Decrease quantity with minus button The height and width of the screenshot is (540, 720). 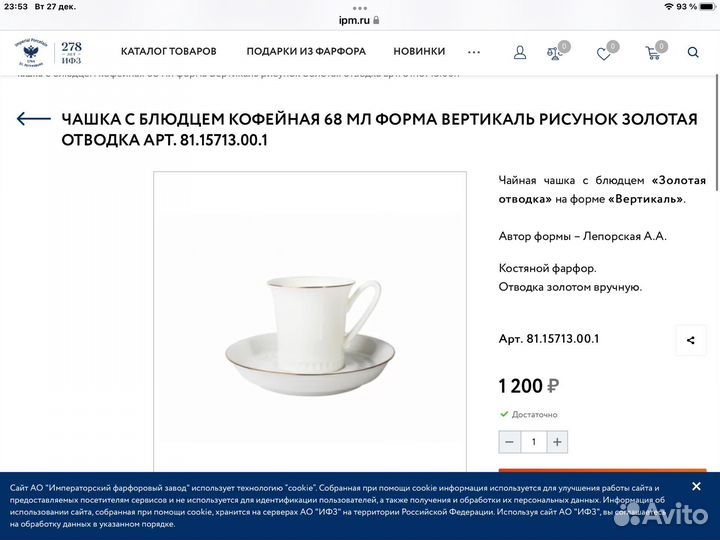pyautogui.click(x=509, y=442)
